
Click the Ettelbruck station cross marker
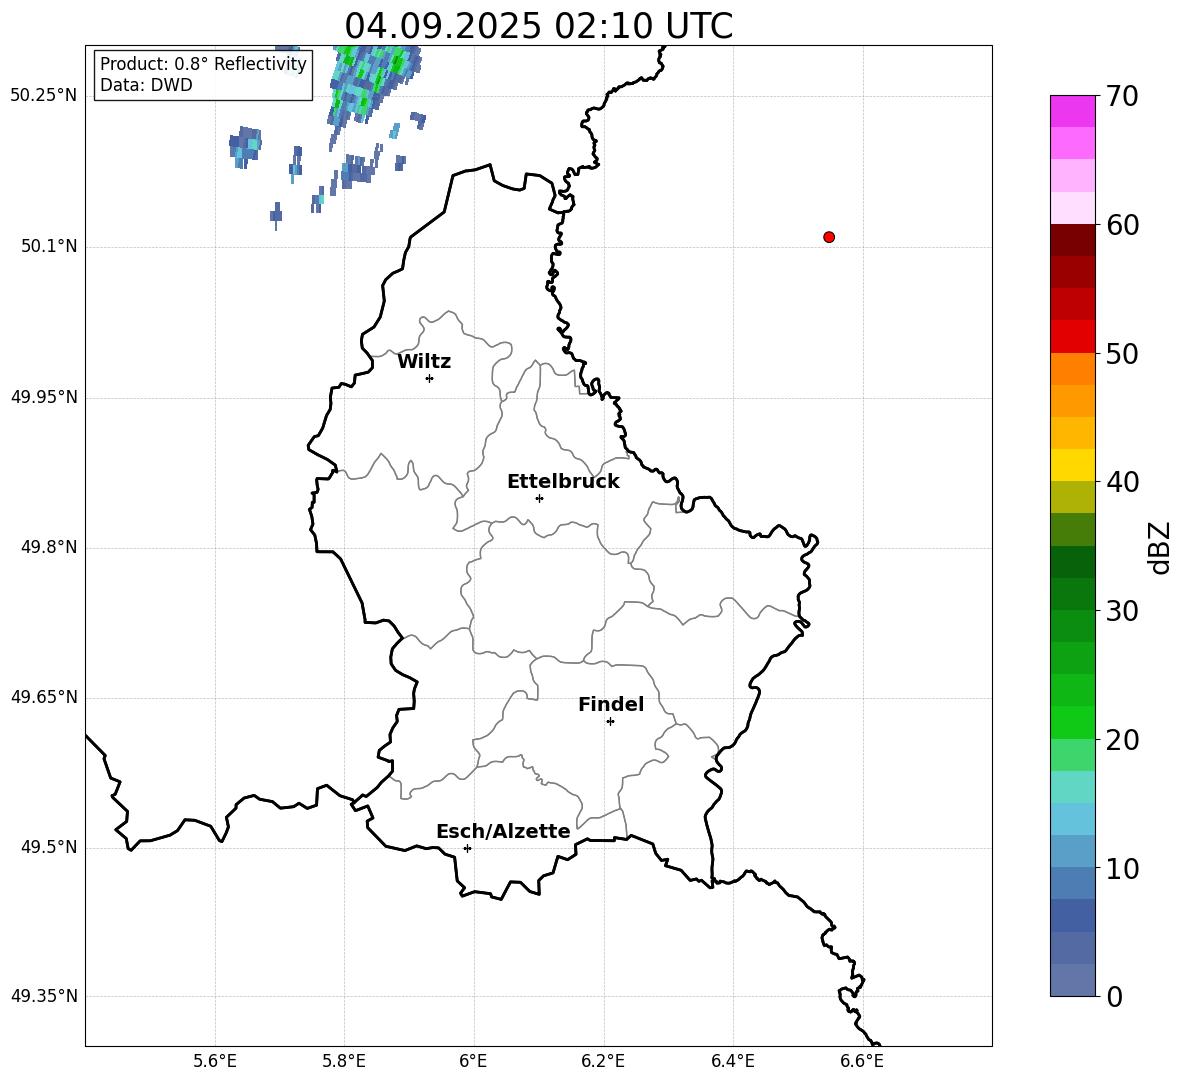539,498
